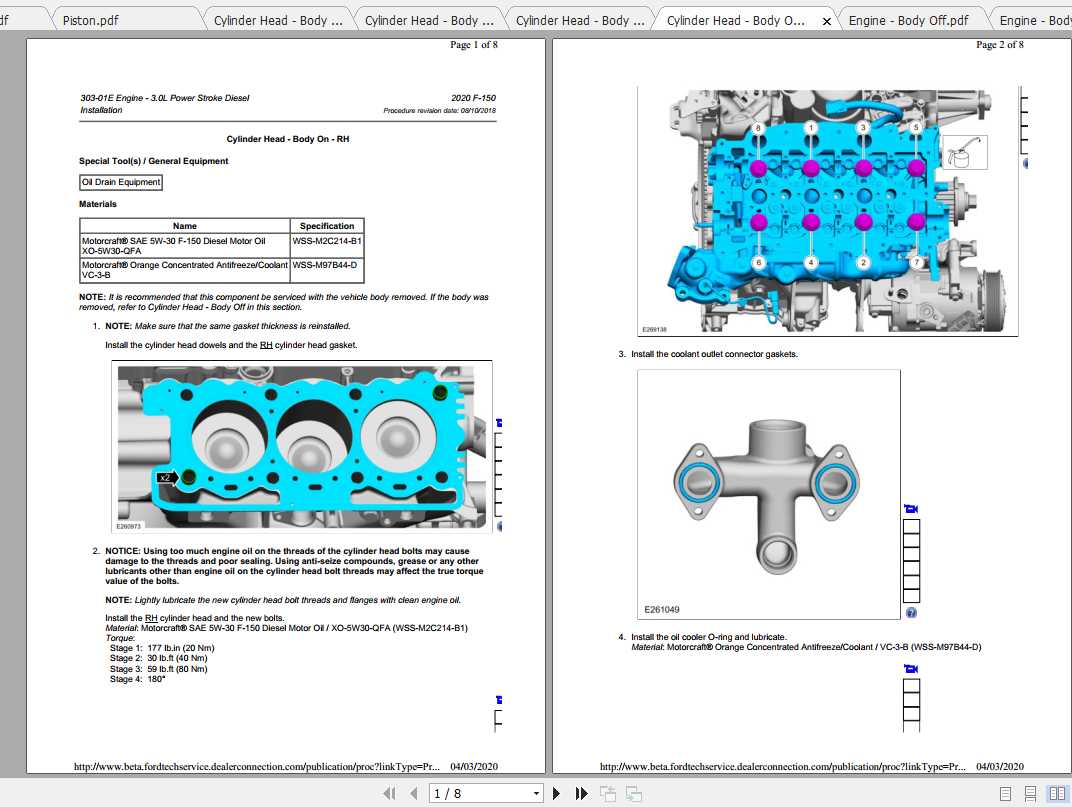
Task: Click the 'Stage 1: 177 lb.in (20 Nm)' torque line
Action: coord(162,648)
